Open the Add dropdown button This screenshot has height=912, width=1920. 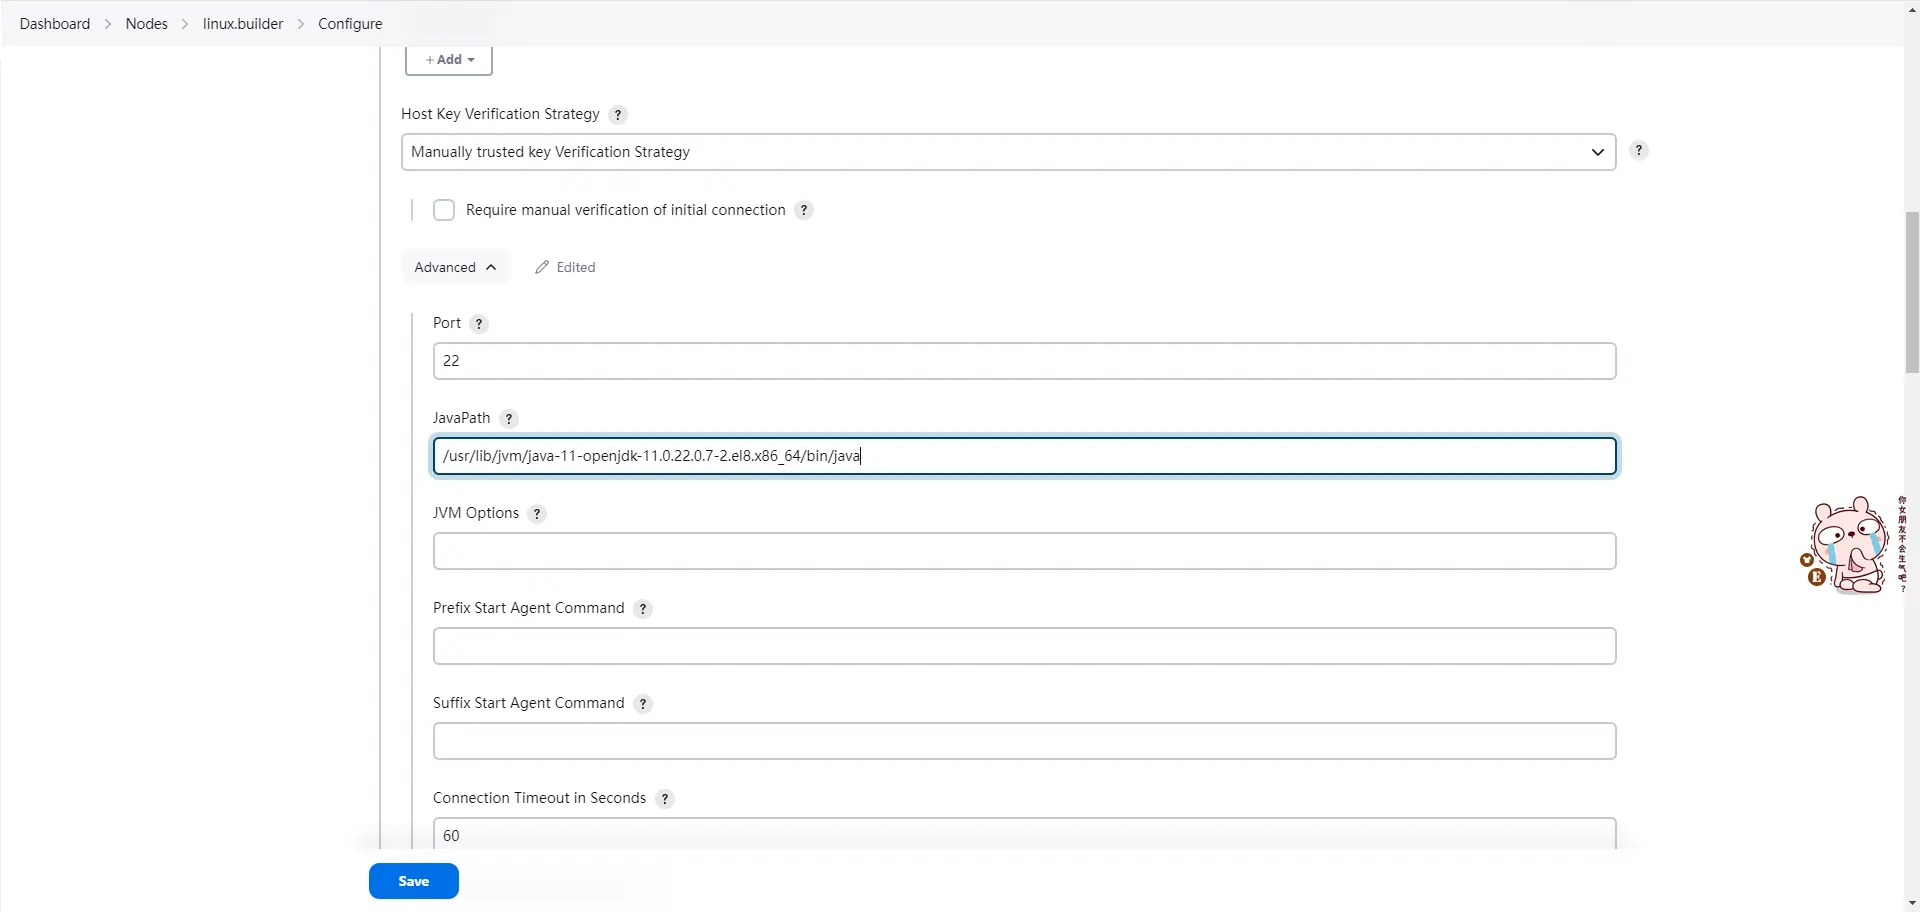click(x=449, y=60)
